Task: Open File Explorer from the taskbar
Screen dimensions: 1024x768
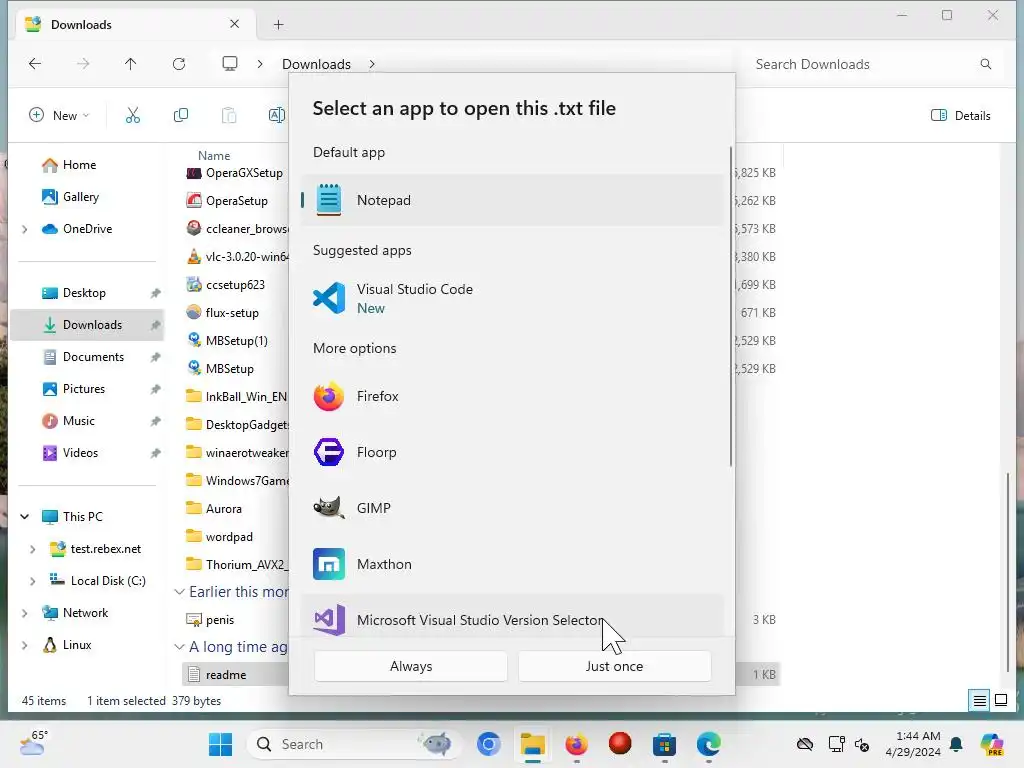Action: click(533, 744)
